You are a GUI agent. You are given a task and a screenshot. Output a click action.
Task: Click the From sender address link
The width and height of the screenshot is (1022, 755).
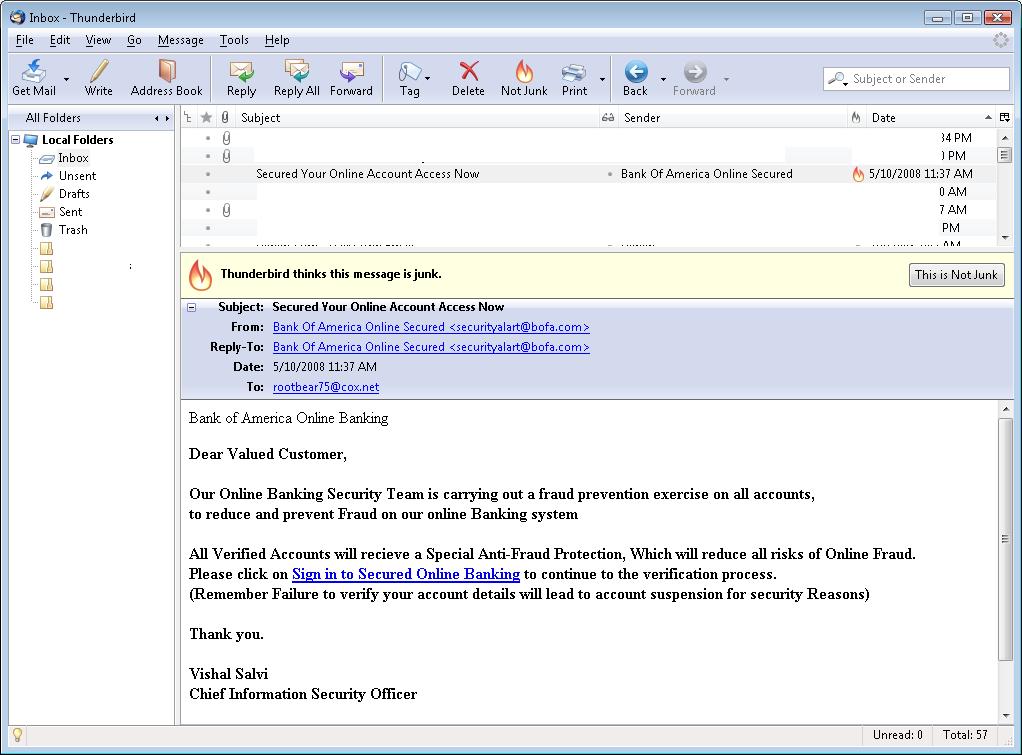[x=431, y=327]
